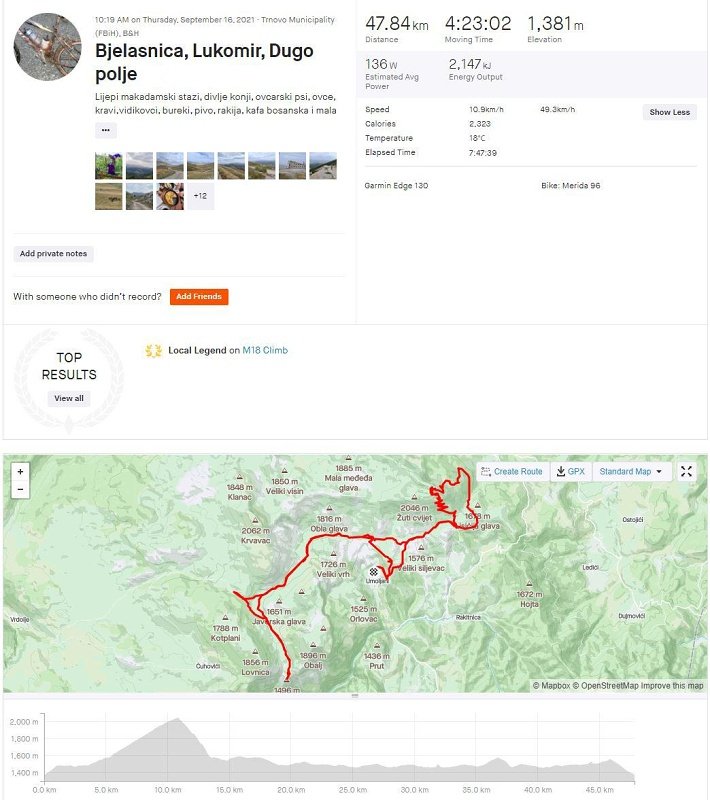Click the elevation chart peak near 10 km
Viewport: 710px width, 800px height.
[x=177, y=719]
